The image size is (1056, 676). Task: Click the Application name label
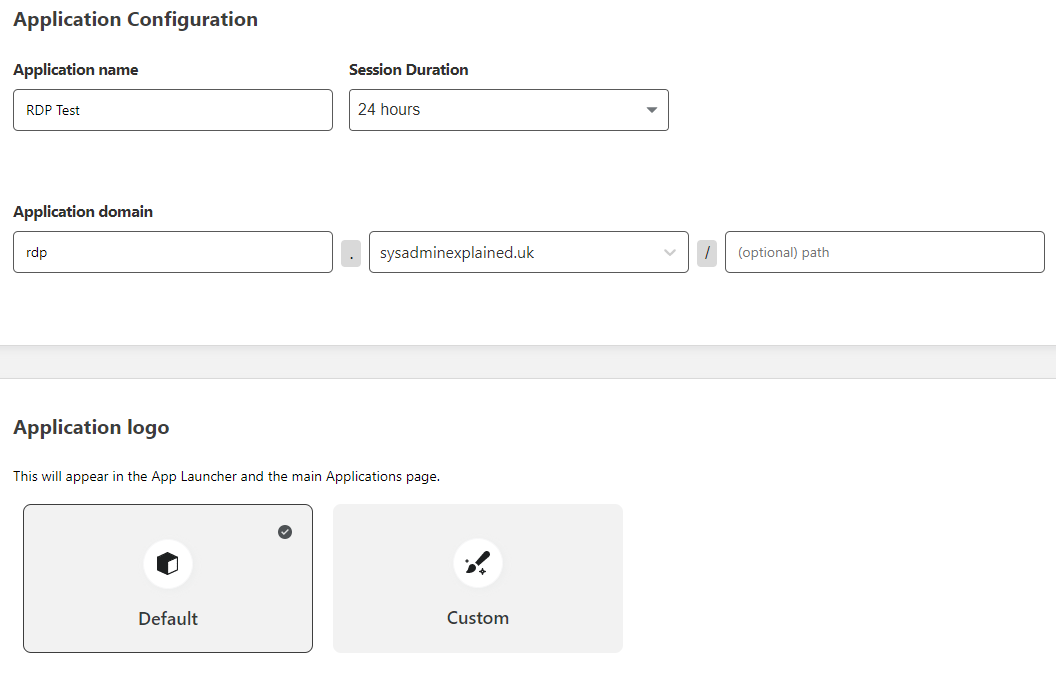click(x=76, y=70)
